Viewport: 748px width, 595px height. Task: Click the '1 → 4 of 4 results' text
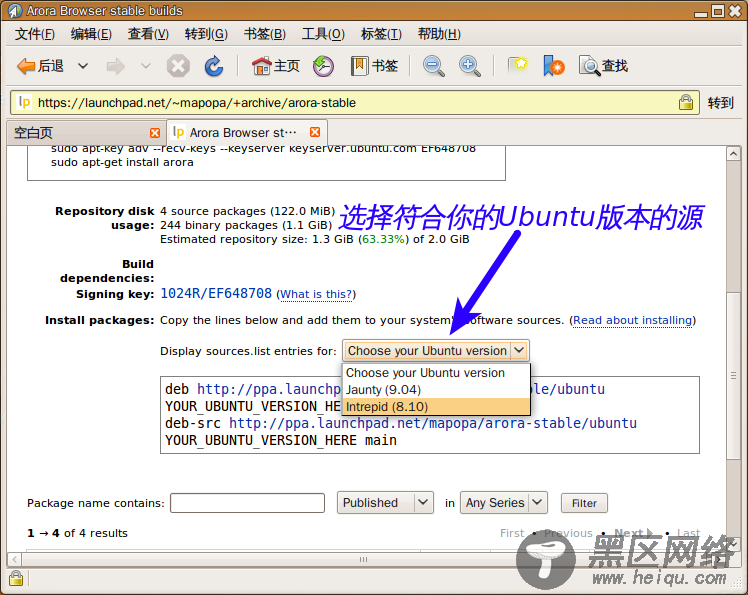point(77,533)
